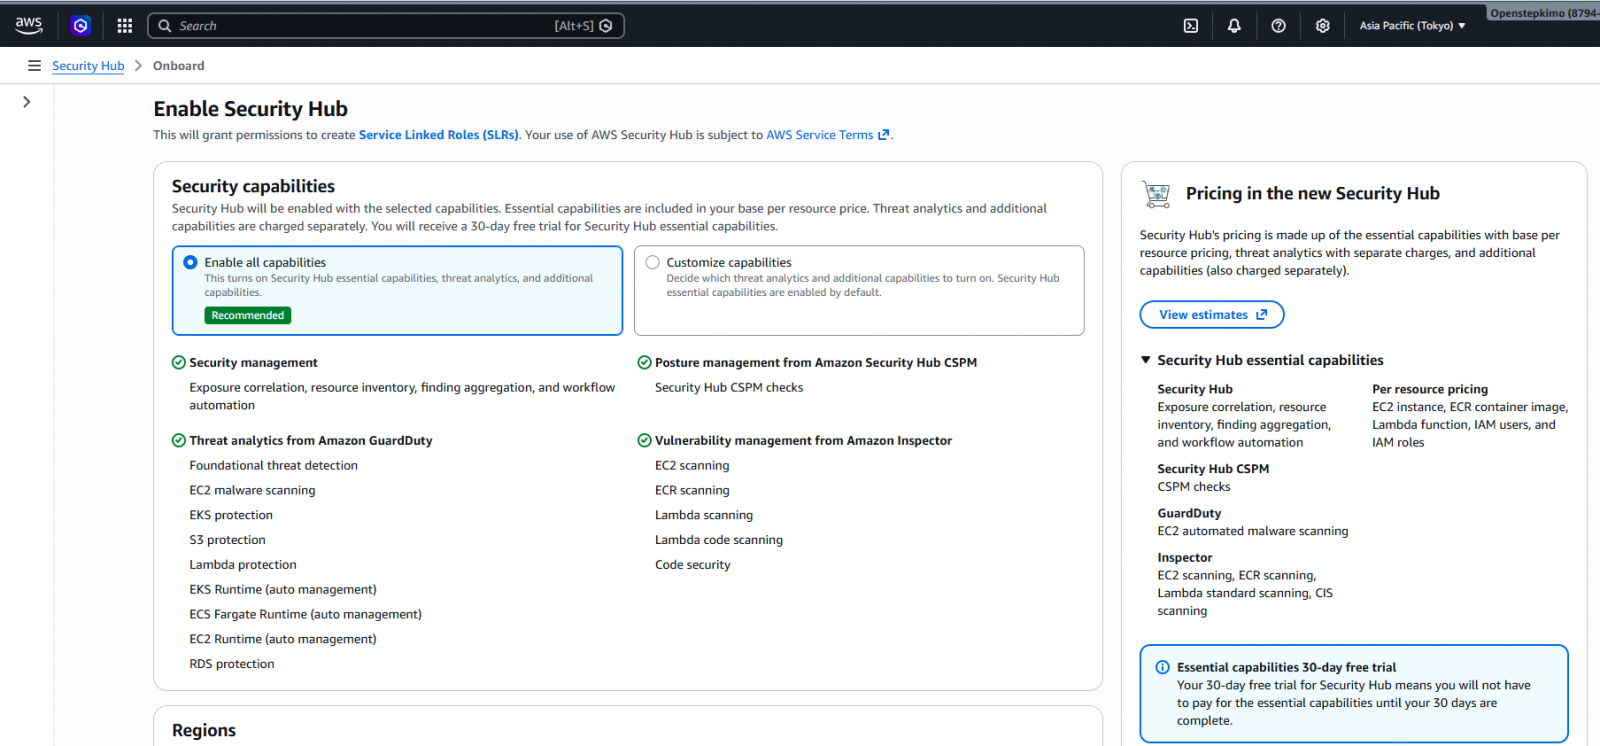Screen dimensions: 1600x746
Task: Toggle the hamburger navigation menu icon
Action: pos(34,66)
